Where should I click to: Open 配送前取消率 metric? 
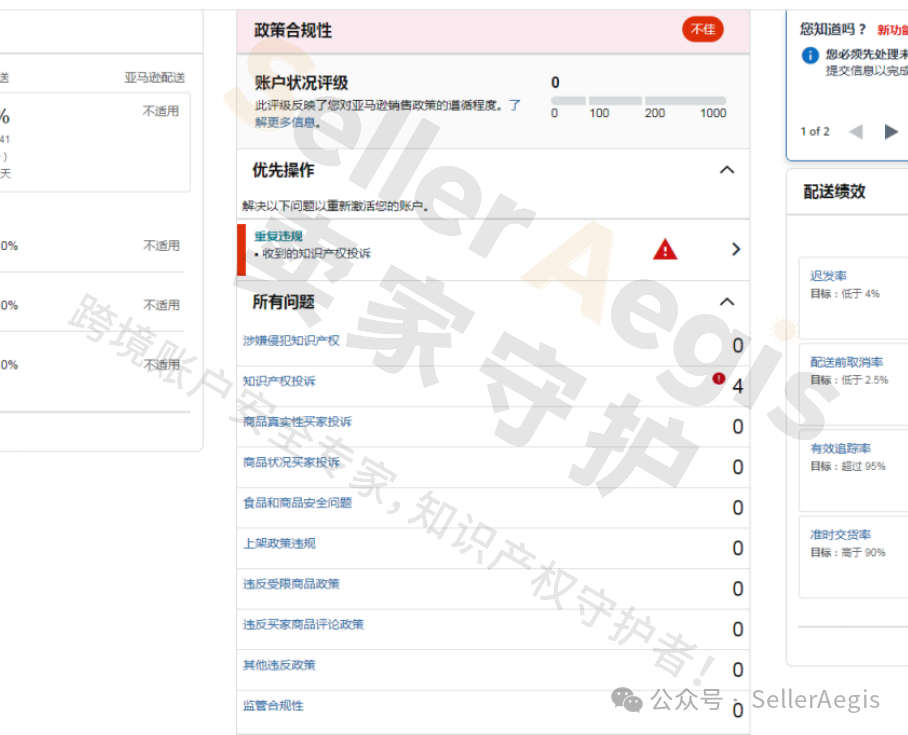(x=846, y=362)
